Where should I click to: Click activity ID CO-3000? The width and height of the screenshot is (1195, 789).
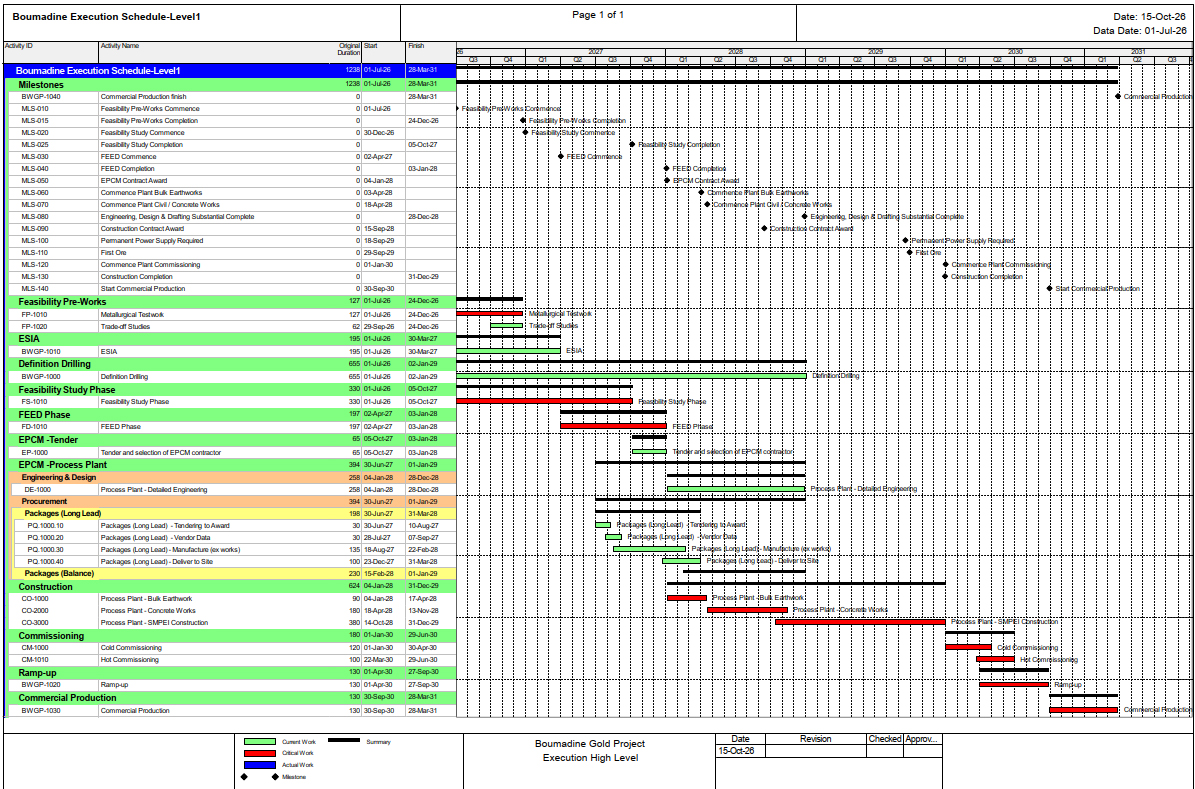pyautogui.click(x=35, y=623)
